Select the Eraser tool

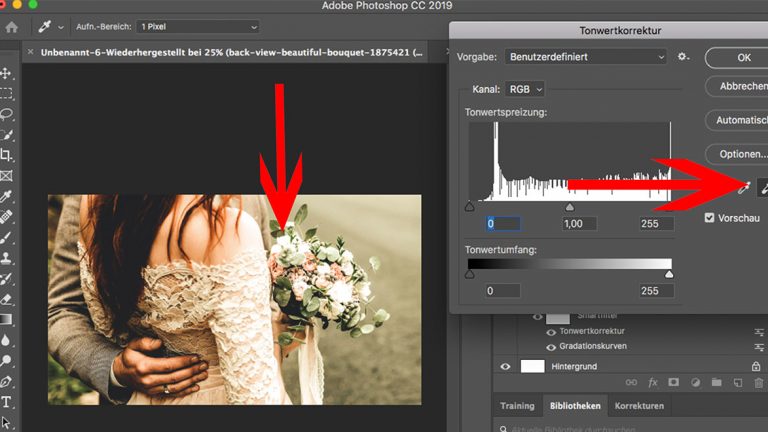pyautogui.click(x=6, y=299)
